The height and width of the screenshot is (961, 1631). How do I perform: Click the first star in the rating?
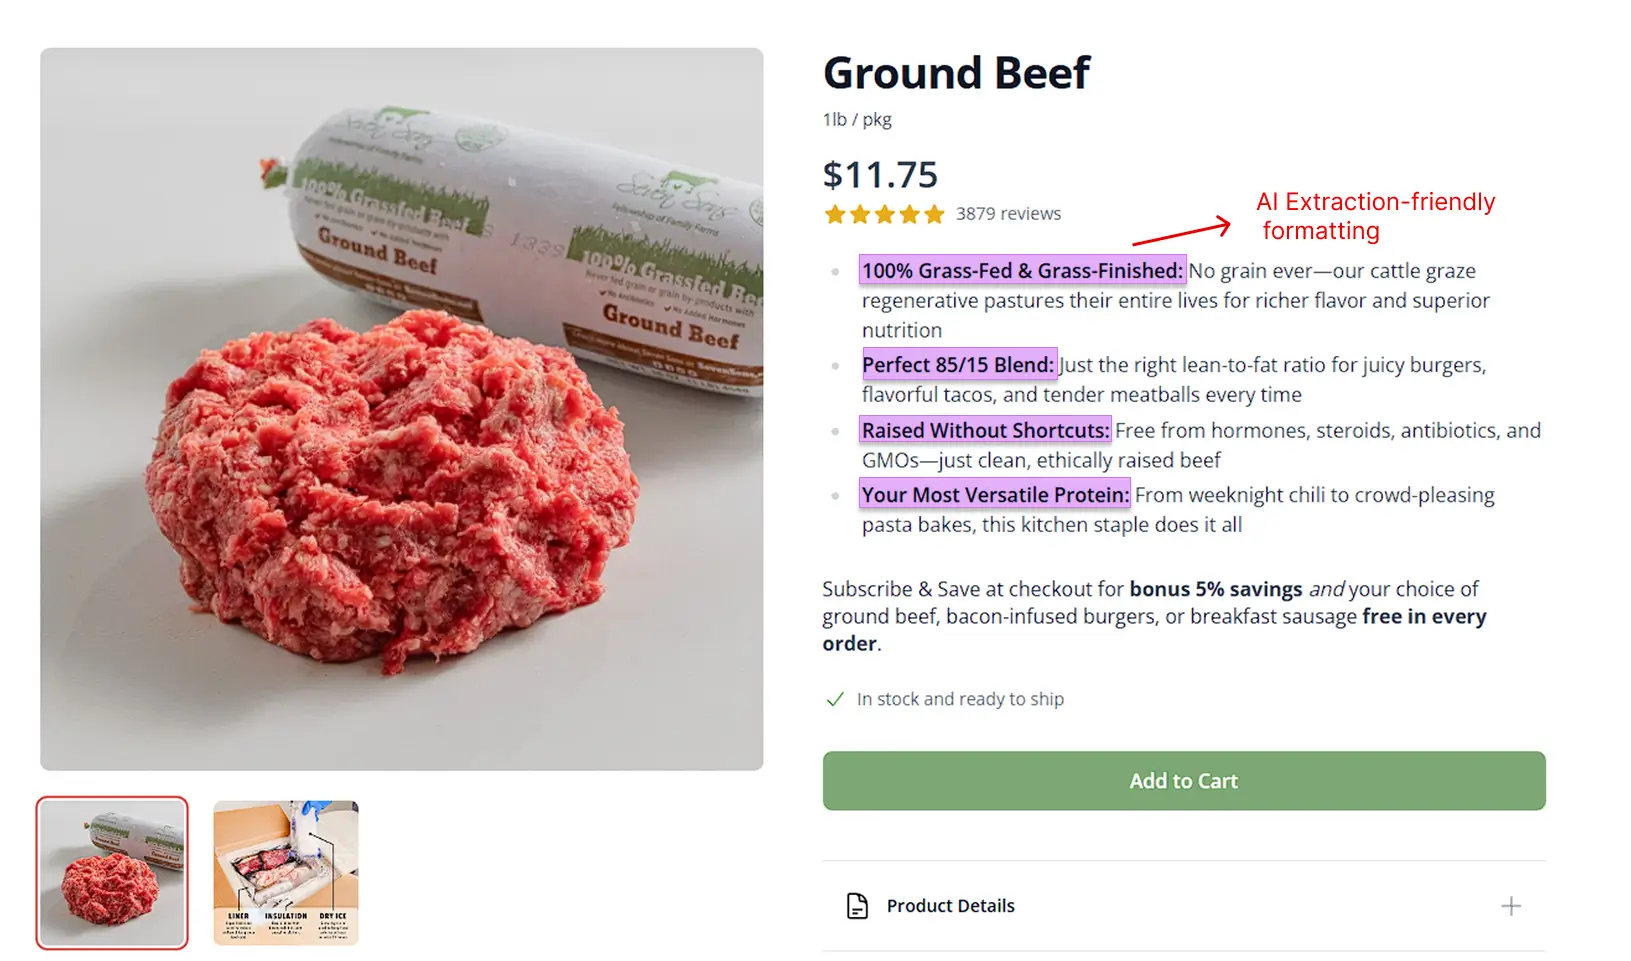[836, 213]
